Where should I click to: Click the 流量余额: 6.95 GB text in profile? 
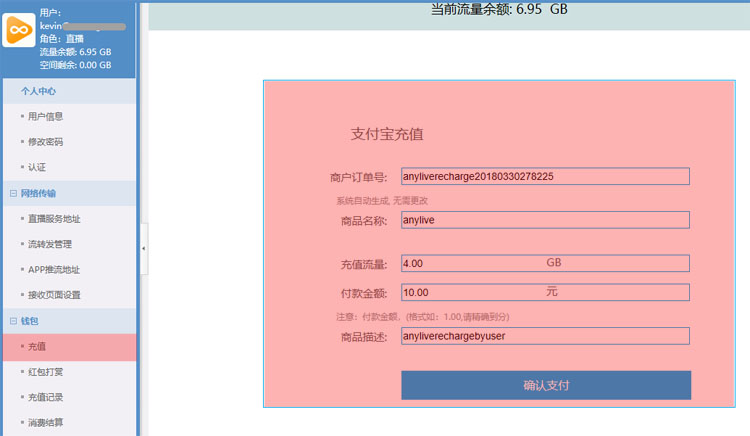[x=76, y=52]
